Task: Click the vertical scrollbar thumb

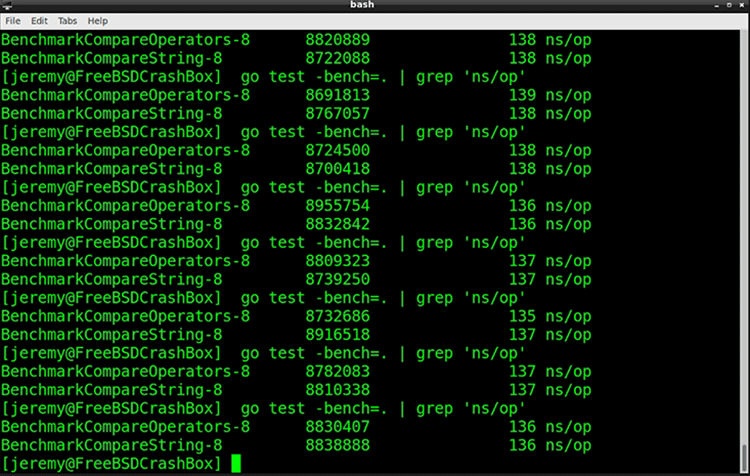Action: (x=744, y=458)
